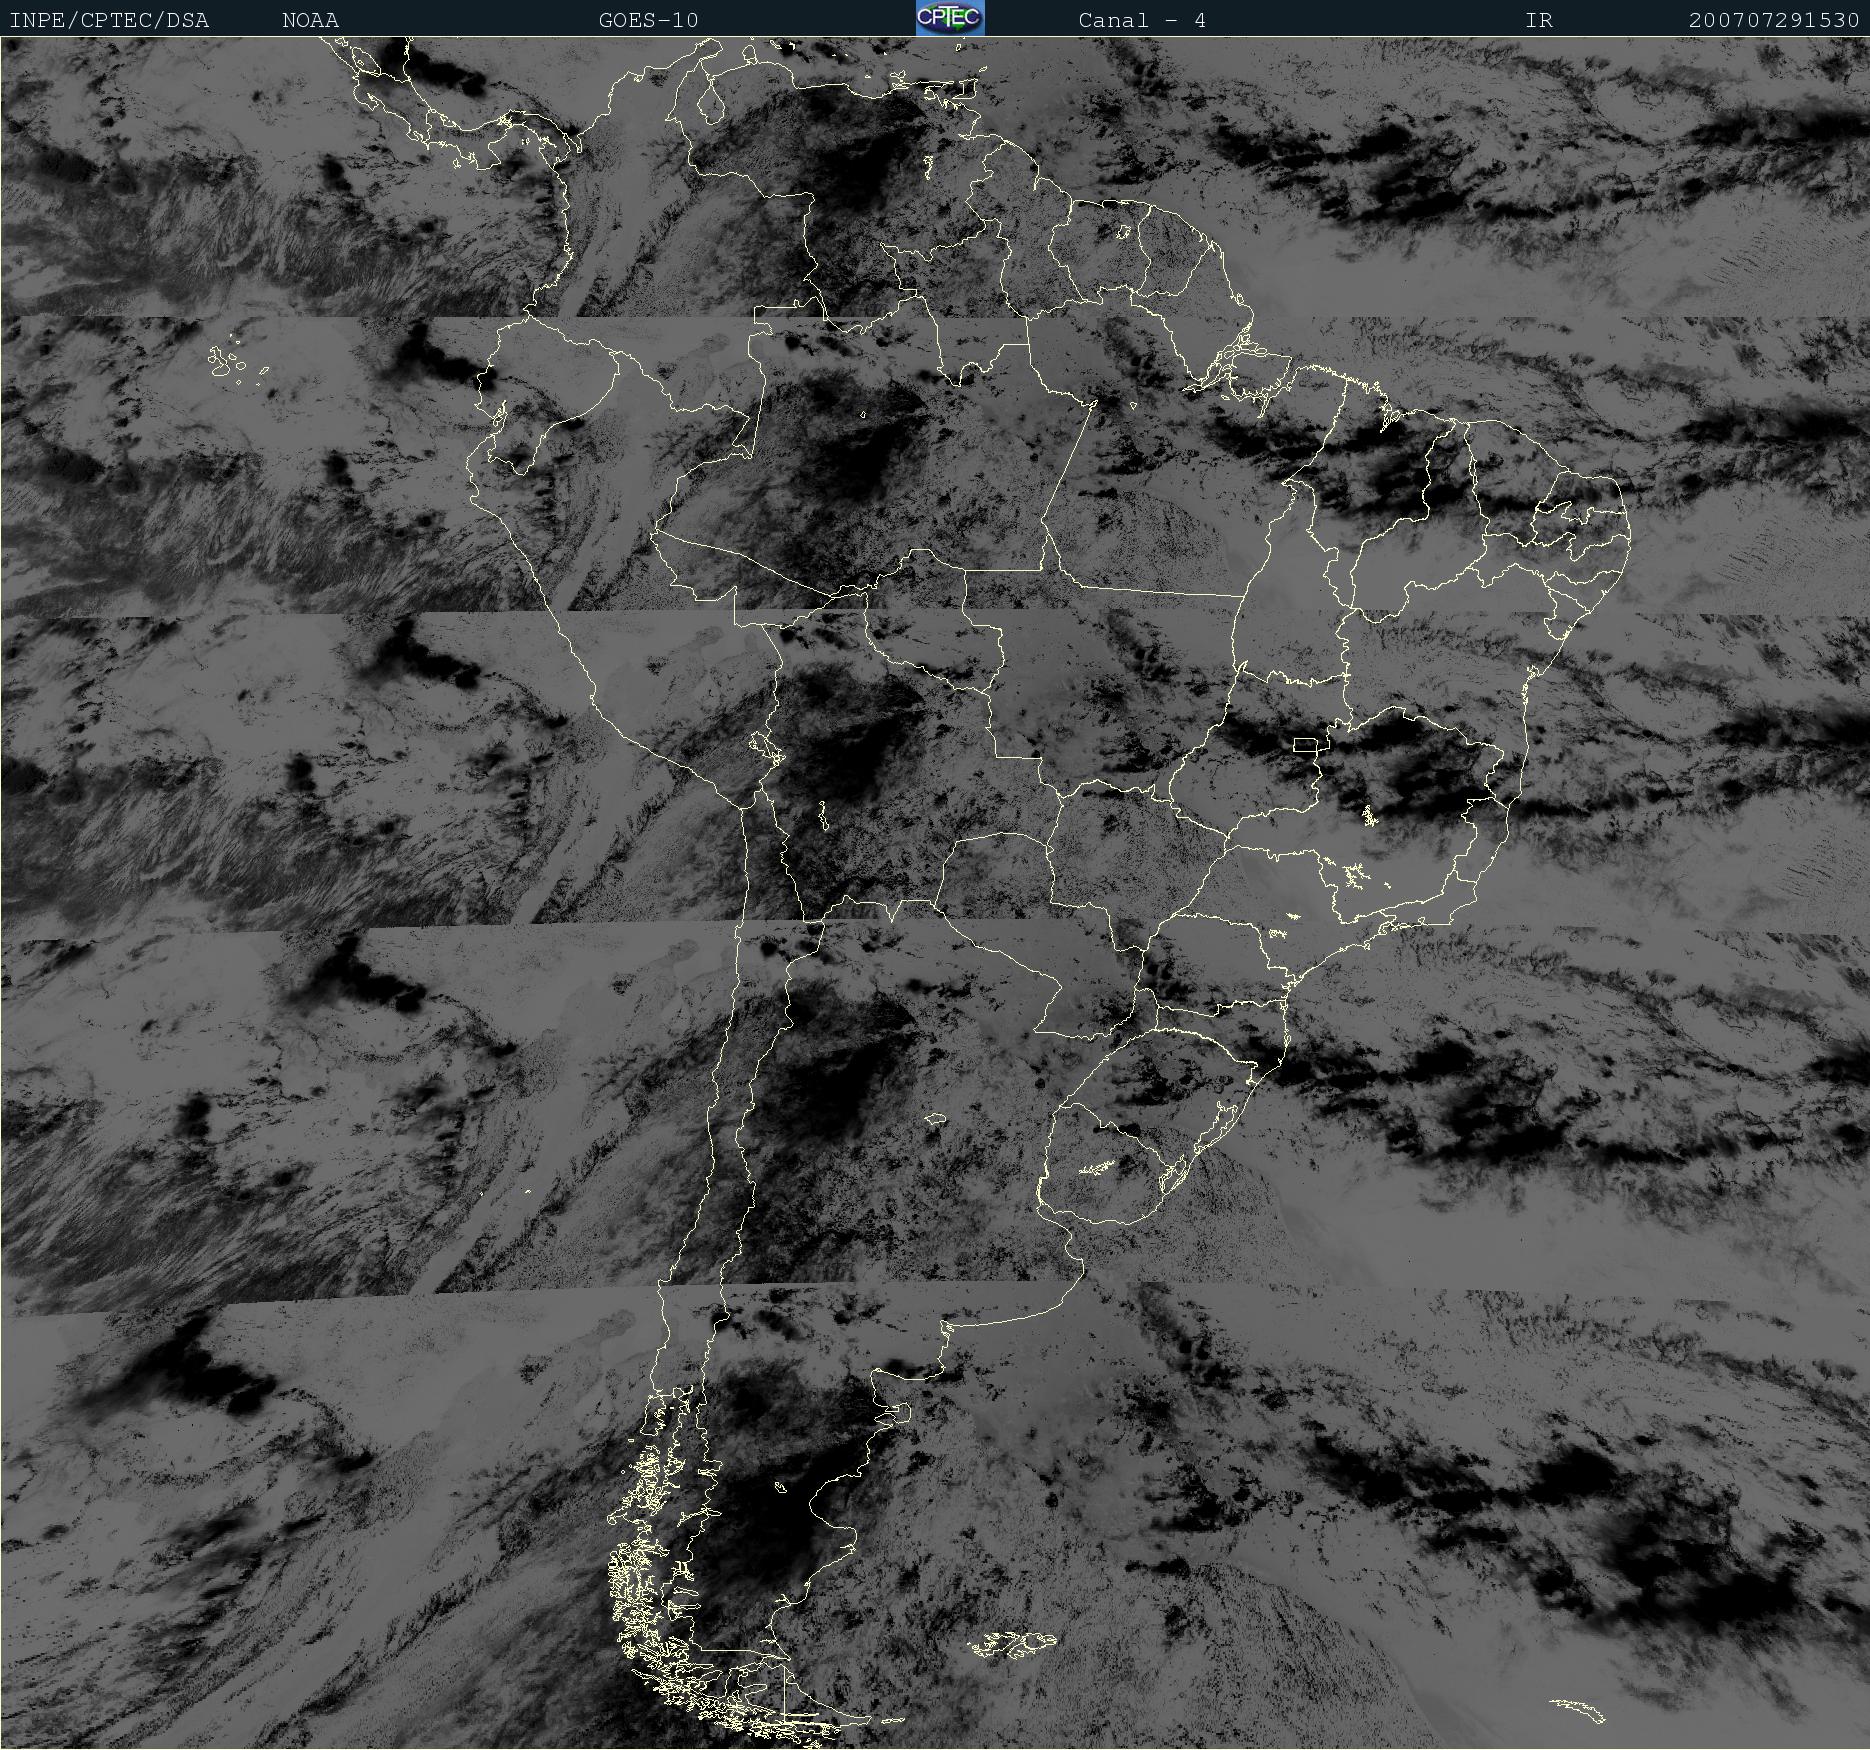Select the GOES-10 satellite label
The image size is (1870, 1750).
648,20
